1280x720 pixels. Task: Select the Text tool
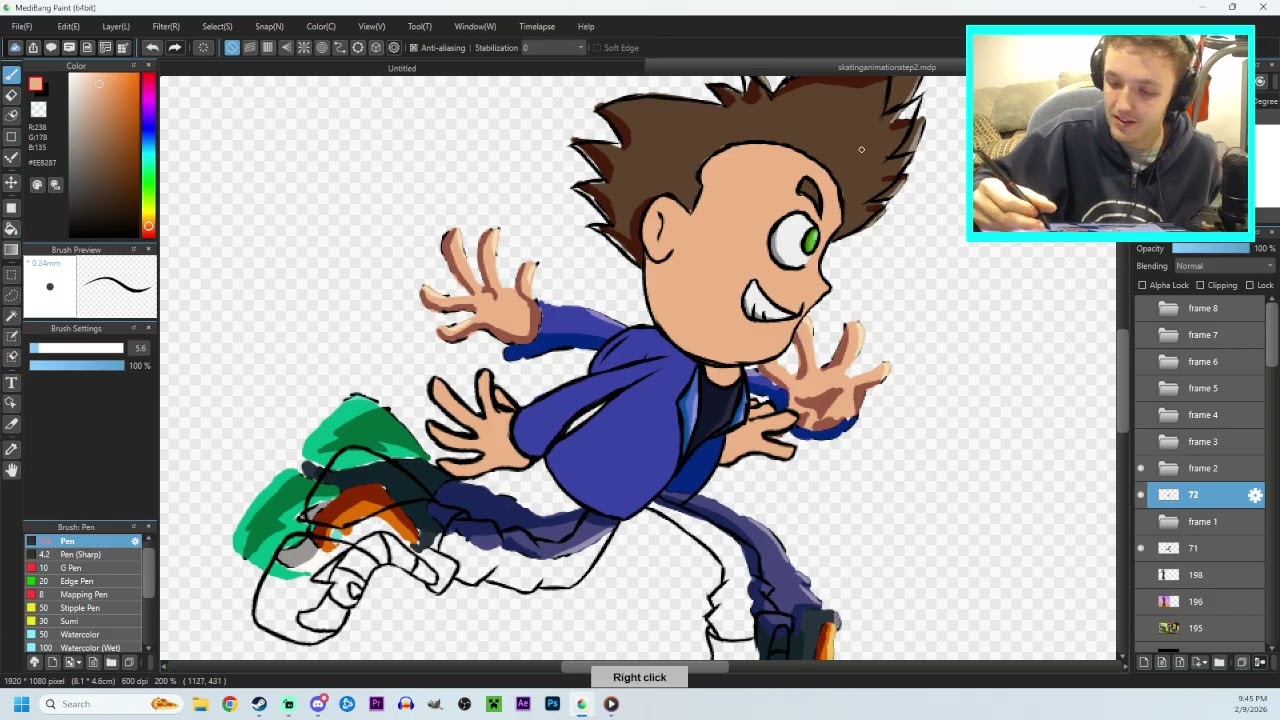pos(12,383)
